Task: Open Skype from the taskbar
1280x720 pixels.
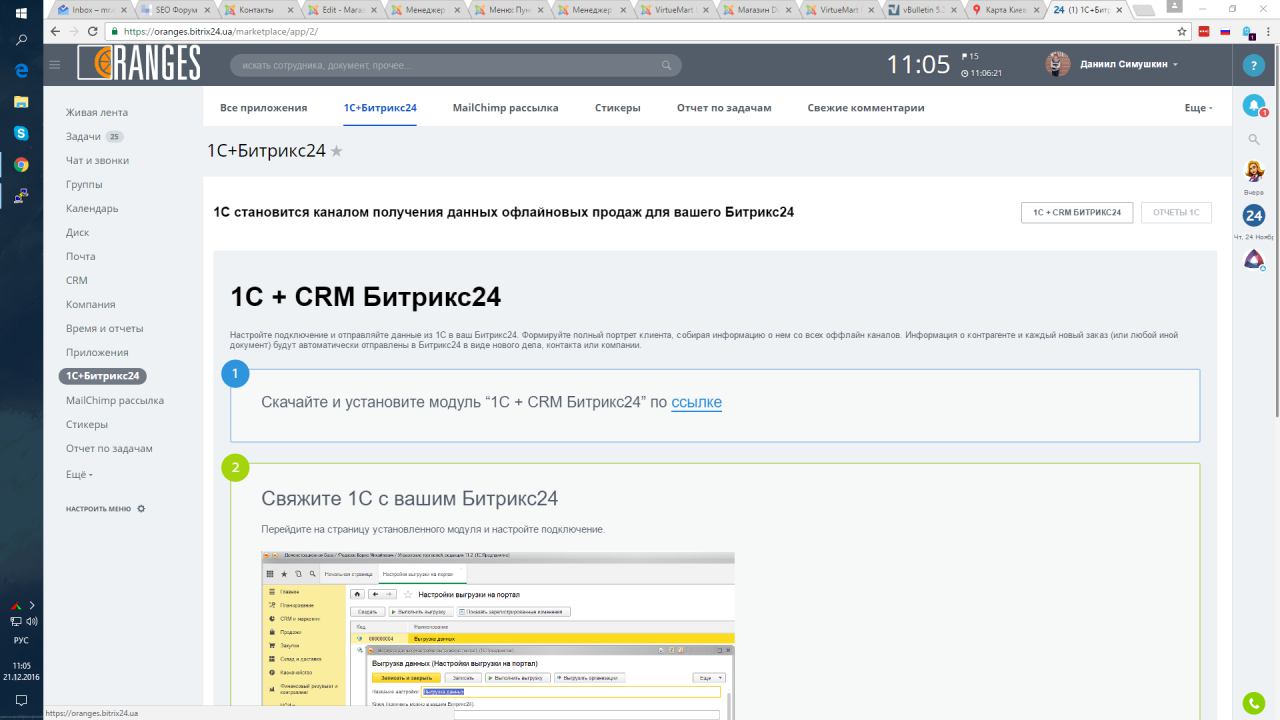Action: [21, 133]
